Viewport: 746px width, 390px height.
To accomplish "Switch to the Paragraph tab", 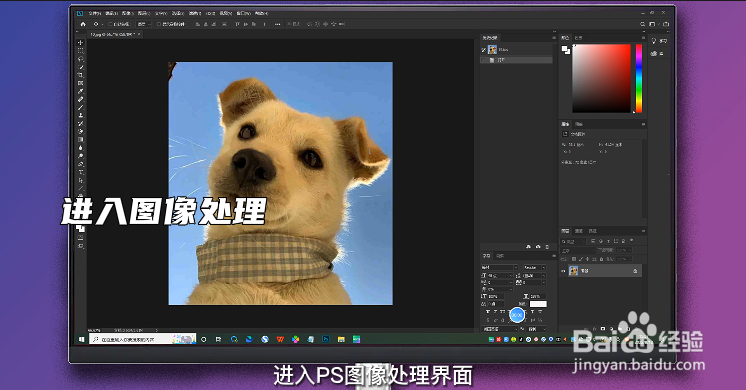I will [500, 256].
